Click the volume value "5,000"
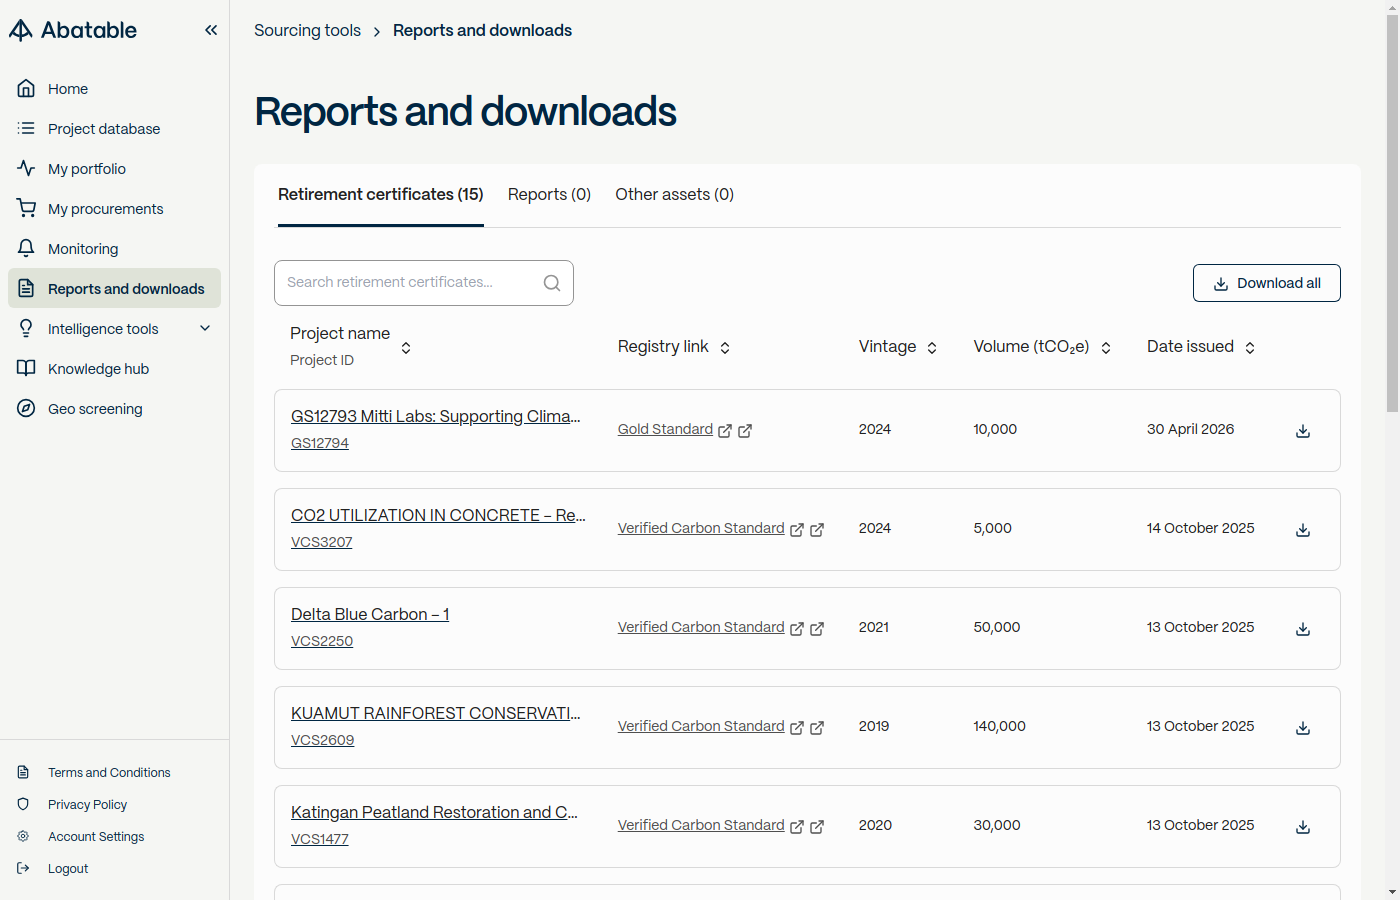Viewport: 1400px width, 900px height. 993,528
